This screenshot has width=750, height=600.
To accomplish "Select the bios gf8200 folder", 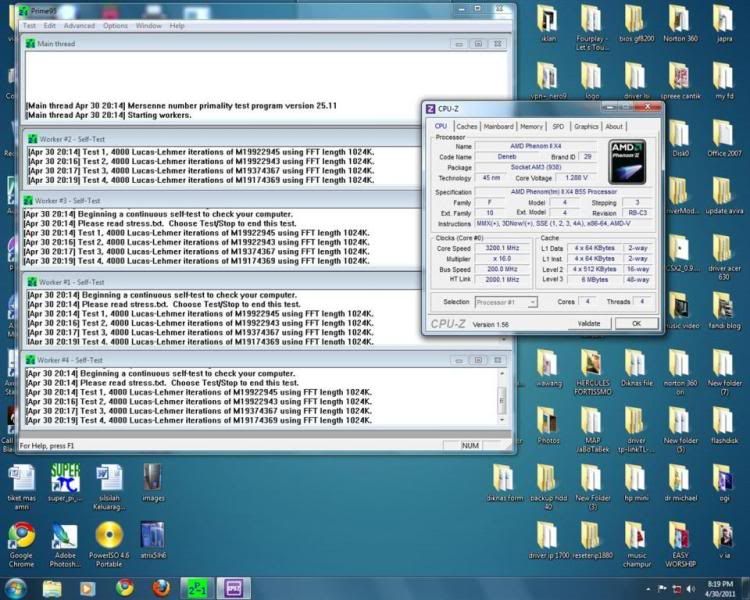I will point(636,24).
